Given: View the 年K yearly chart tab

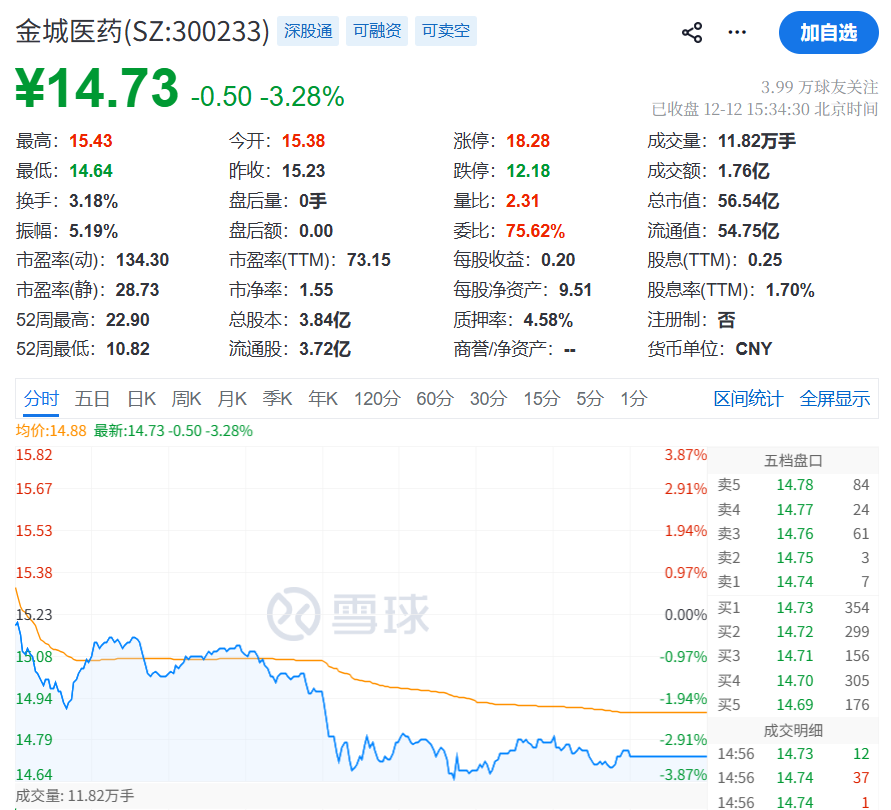Looking at the screenshot, I should point(322,398).
